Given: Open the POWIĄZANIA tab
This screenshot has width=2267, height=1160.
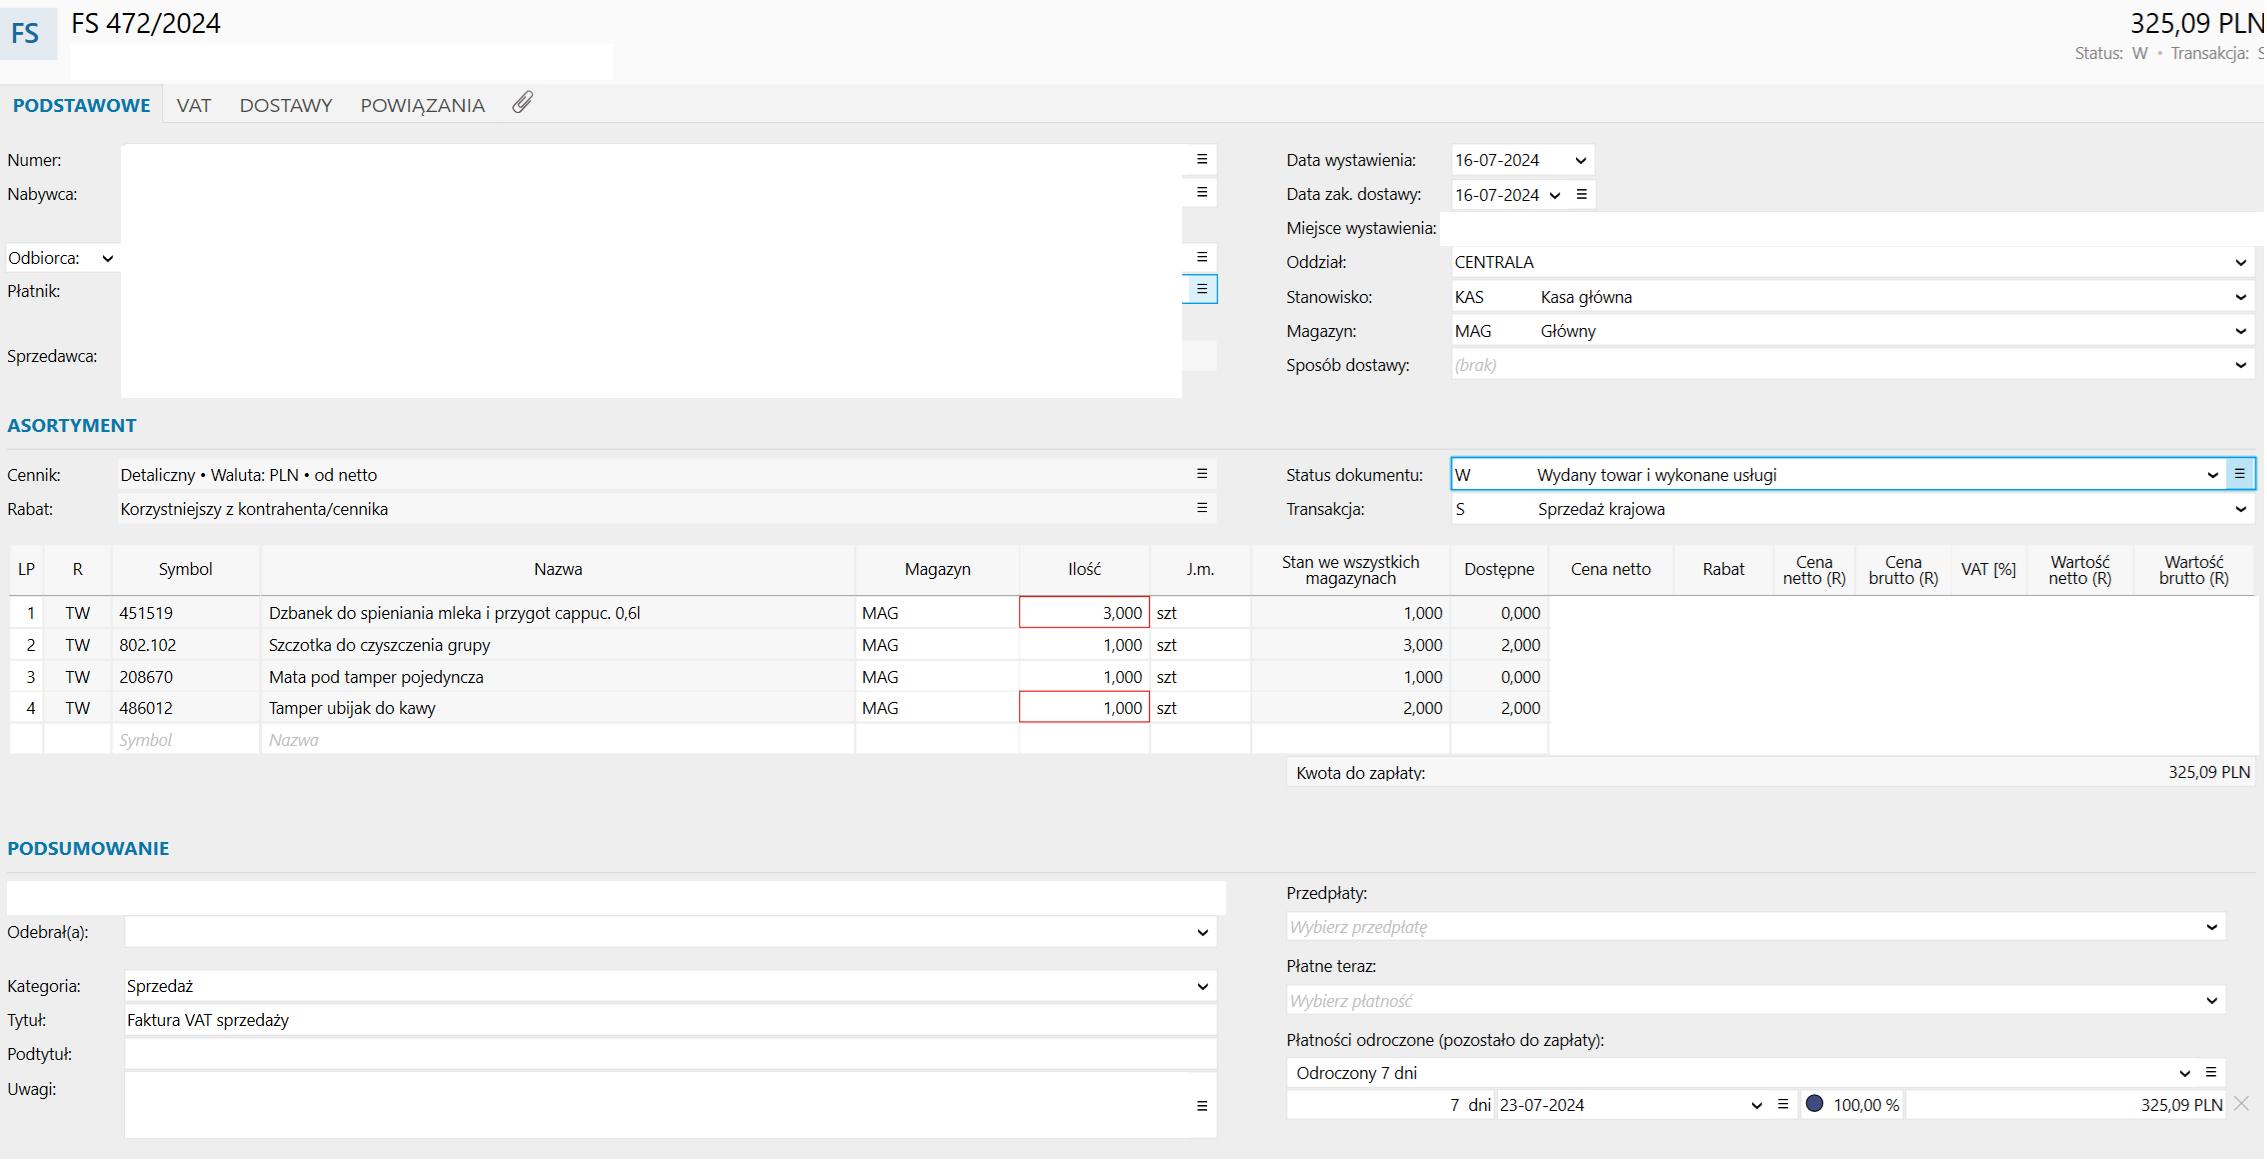Looking at the screenshot, I should (x=422, y=105).
